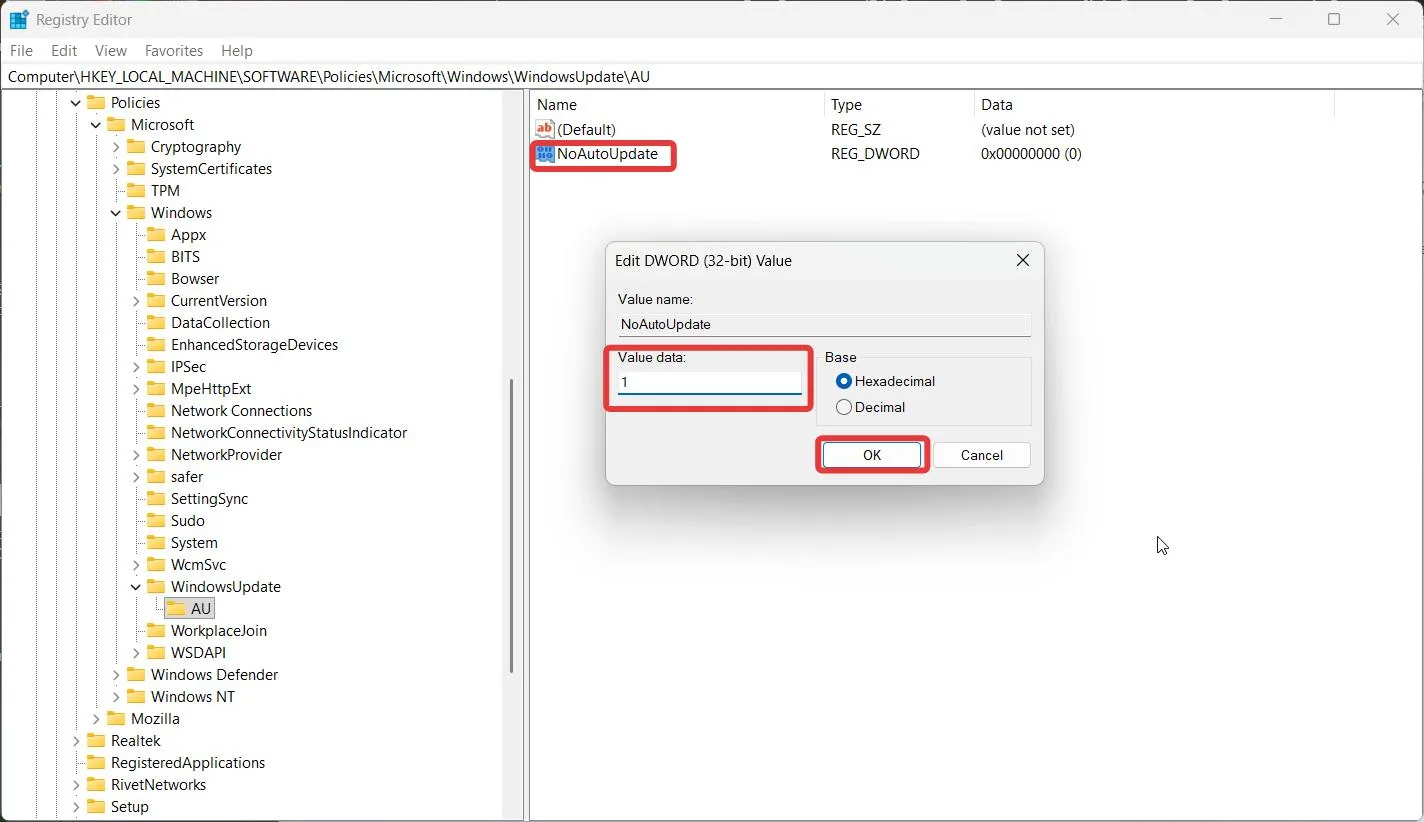Open the Edit menu
Viewport: 1424px width, 822px height.
(x=64, y=50)
